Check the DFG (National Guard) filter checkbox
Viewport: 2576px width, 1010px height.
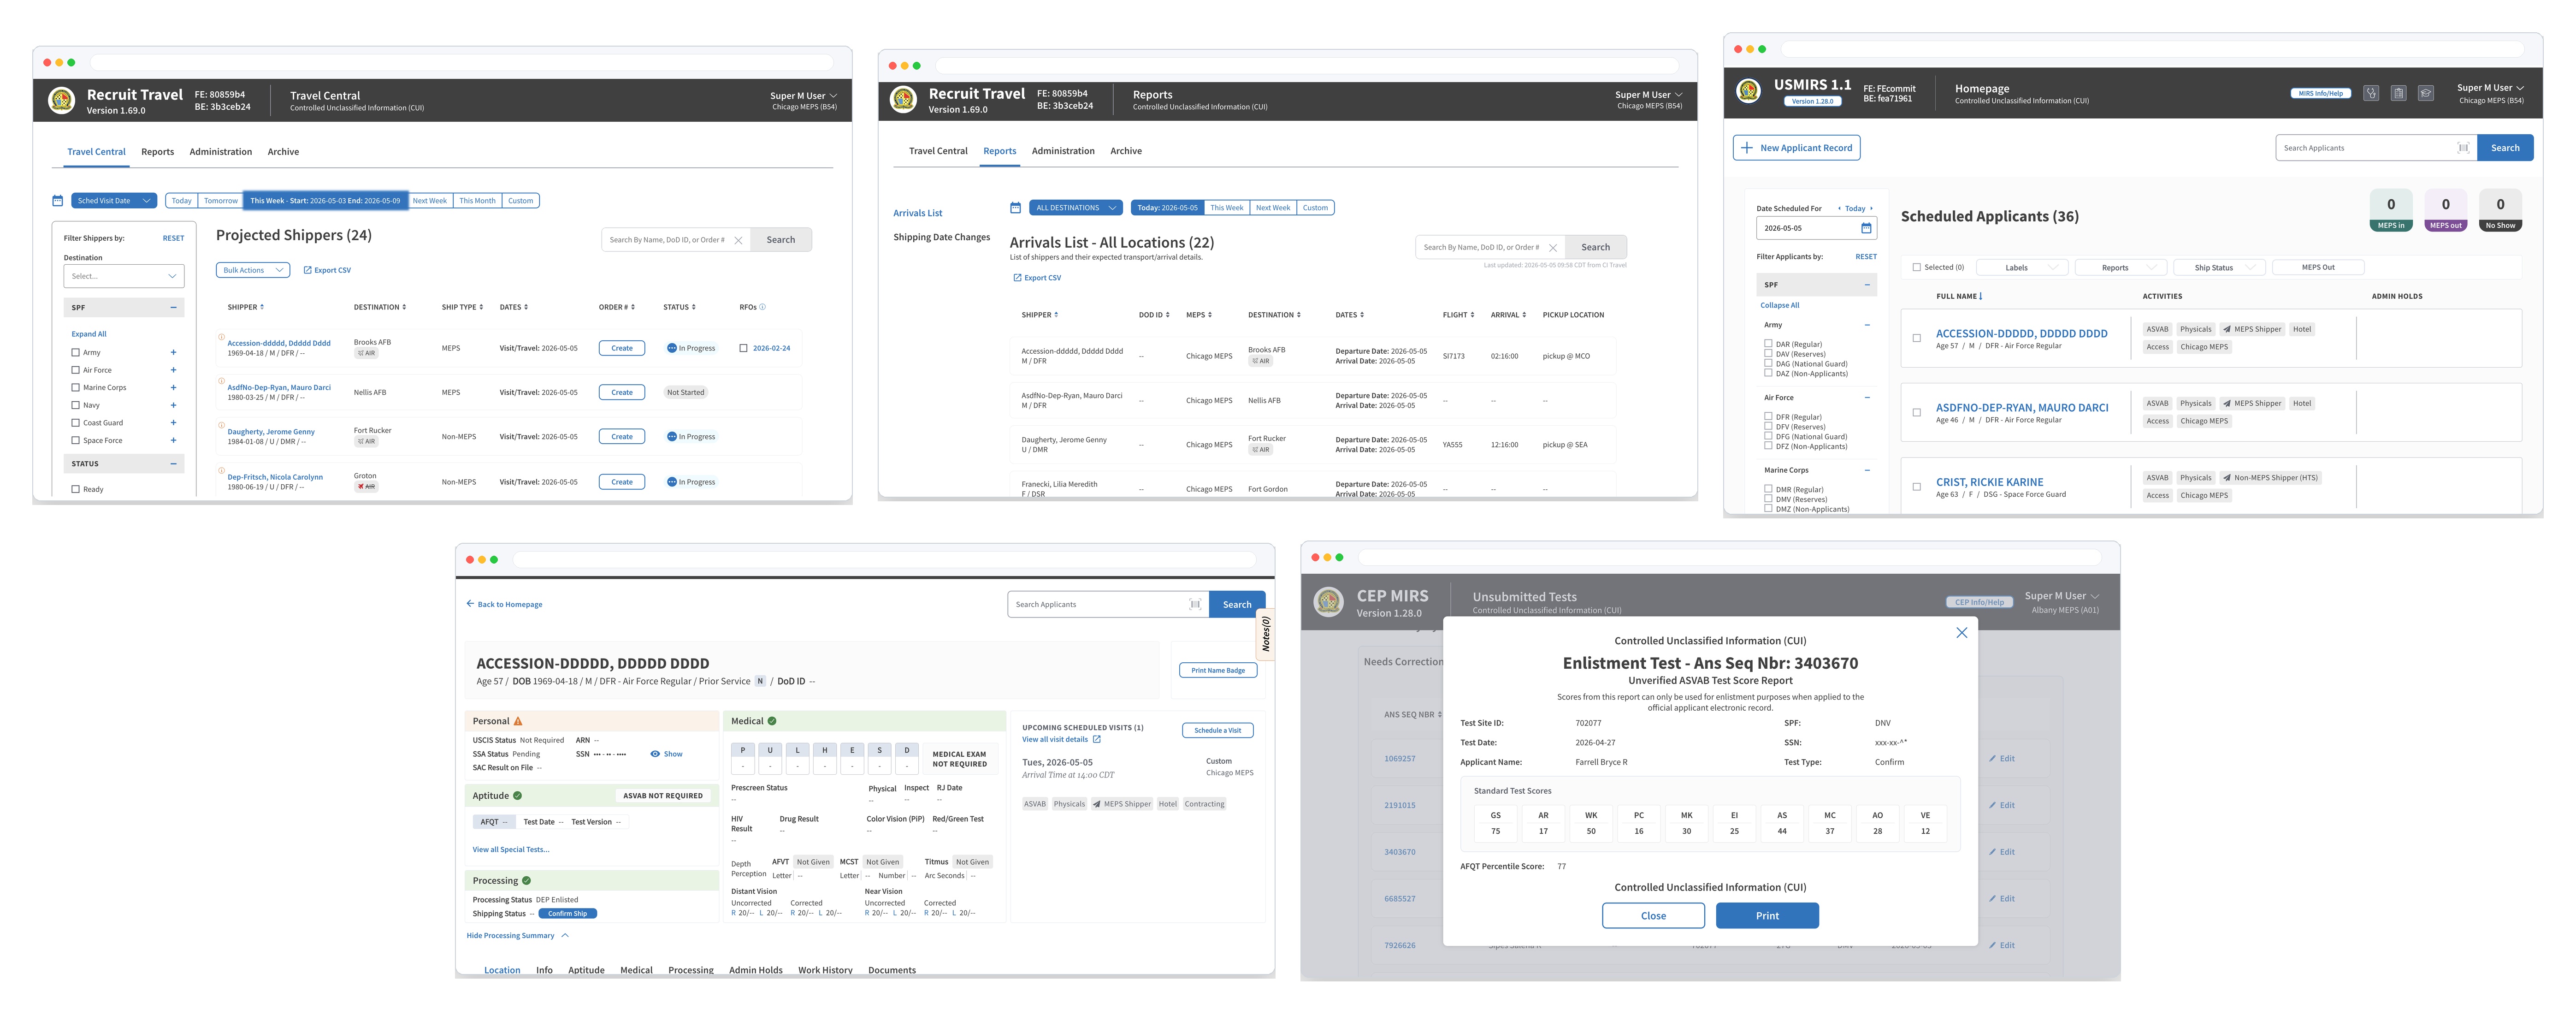tap(1769, 436)
